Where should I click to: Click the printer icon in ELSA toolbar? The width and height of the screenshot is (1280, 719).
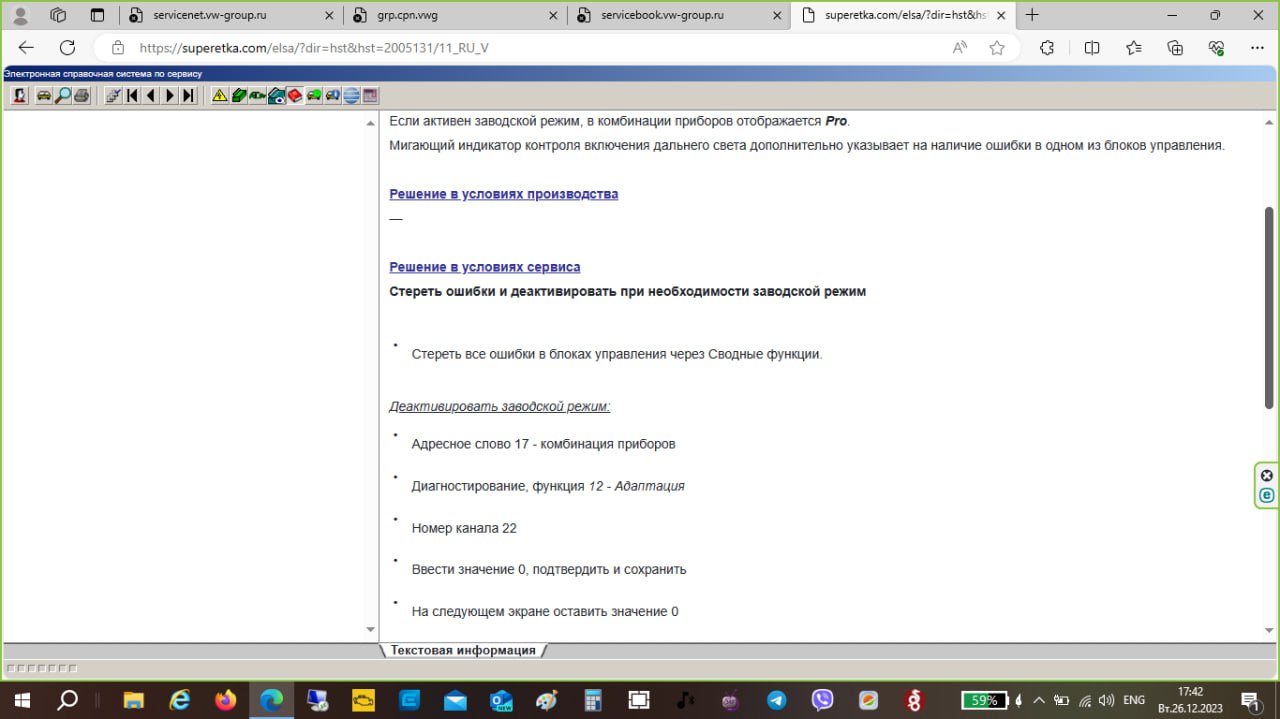click(82, 95)
